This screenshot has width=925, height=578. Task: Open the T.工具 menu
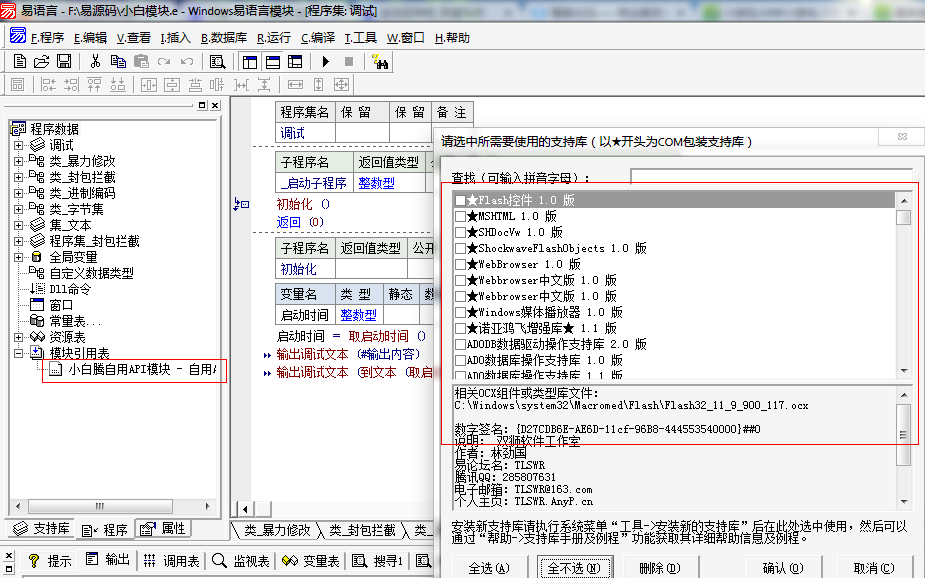point(360,38)
